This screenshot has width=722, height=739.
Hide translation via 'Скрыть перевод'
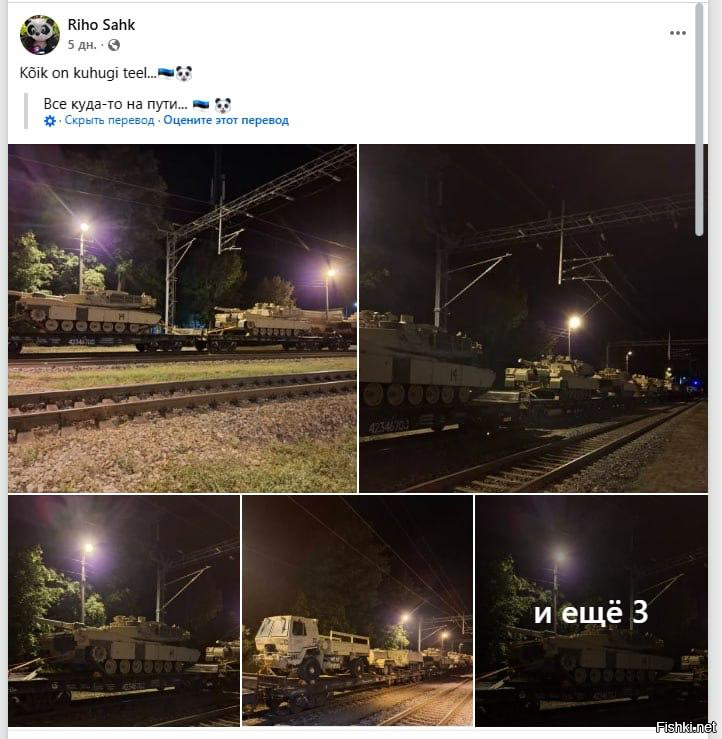point(109,120)
